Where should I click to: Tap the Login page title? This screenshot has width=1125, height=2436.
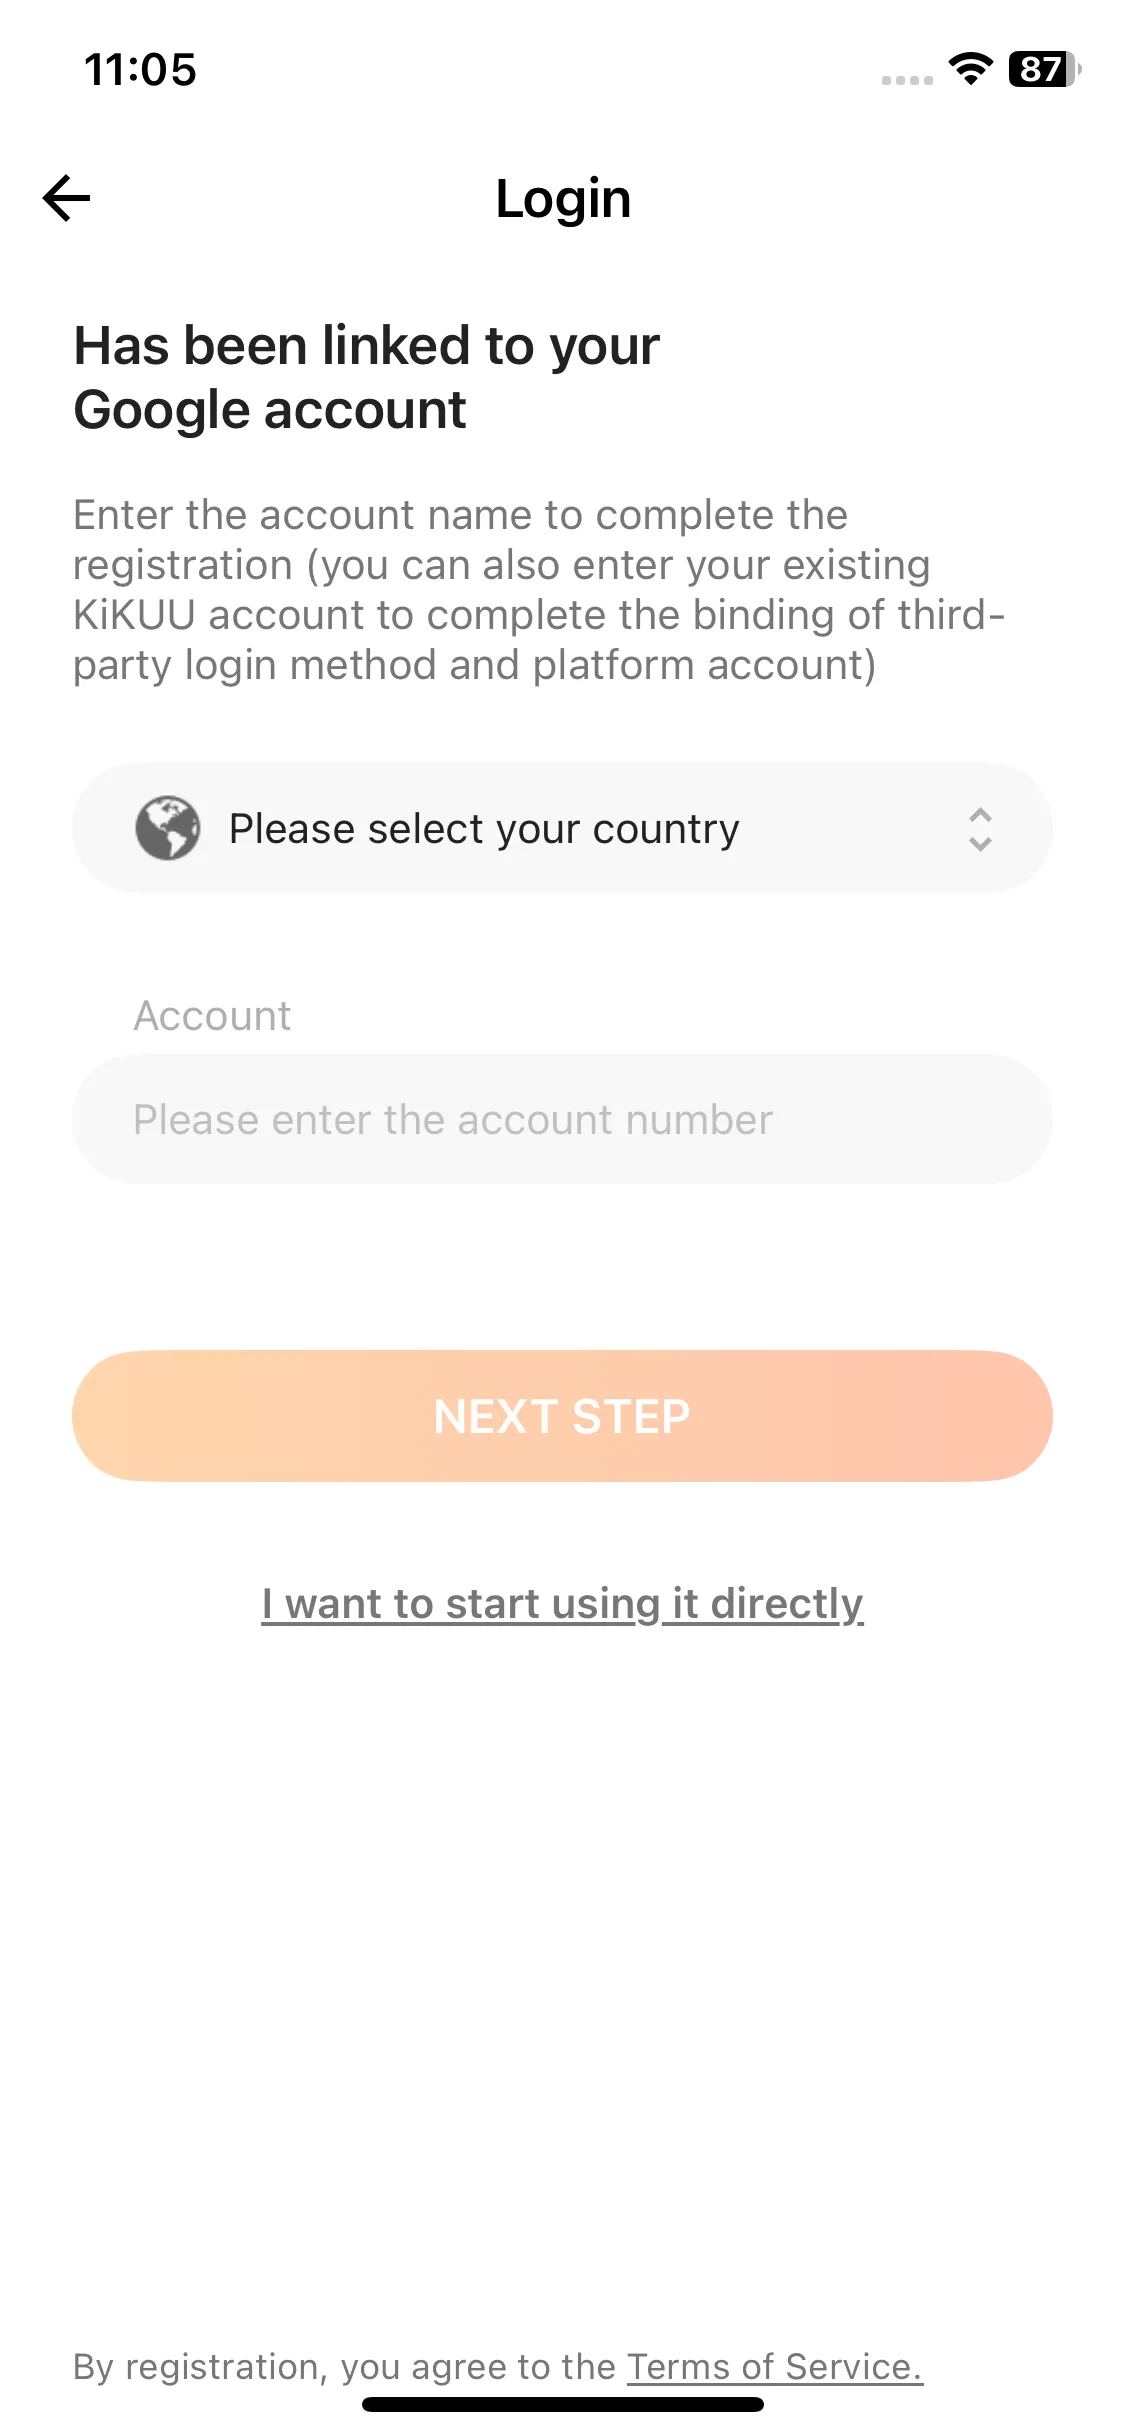(x=563, y=198)
